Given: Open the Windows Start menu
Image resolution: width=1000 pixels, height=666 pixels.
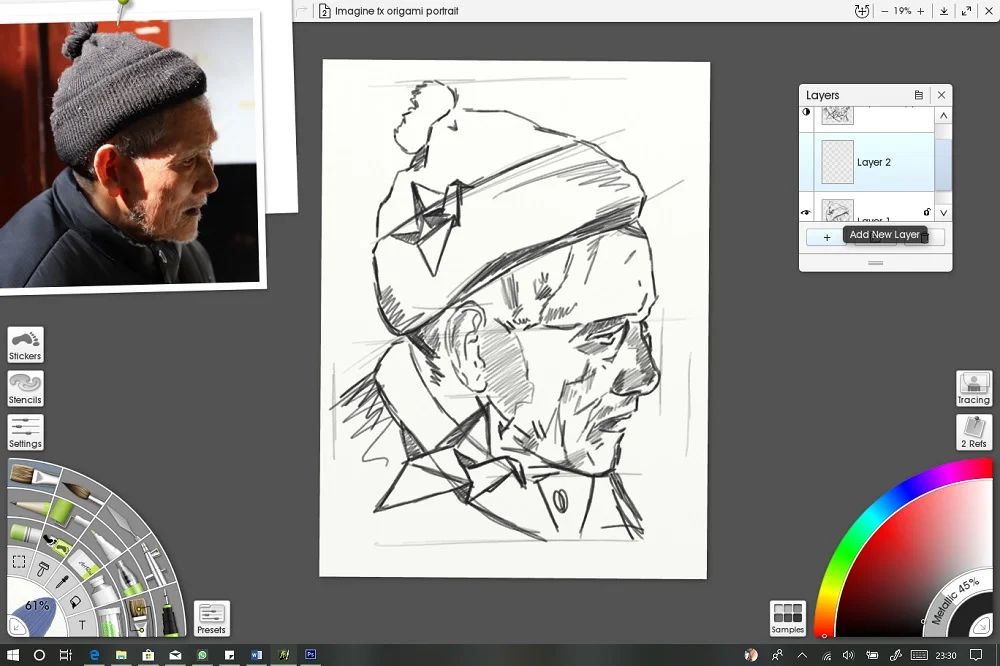Looking at the screenshot, I should pyautogui.click(x=12, y=655).
